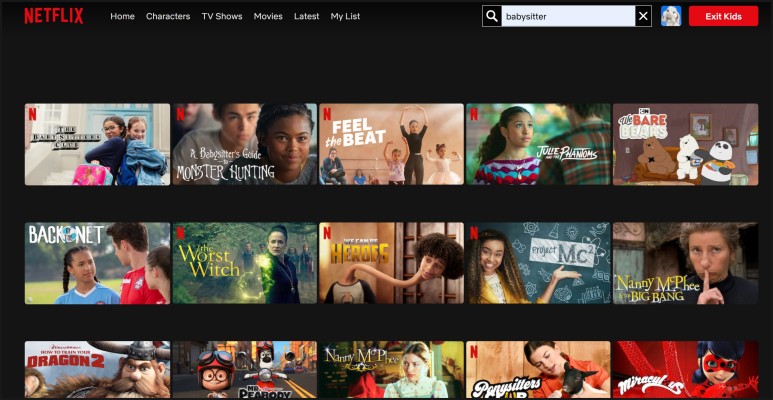Screen dimensions: 773x400
Task: Go to the Home menu item
Action: coord(122,16)
